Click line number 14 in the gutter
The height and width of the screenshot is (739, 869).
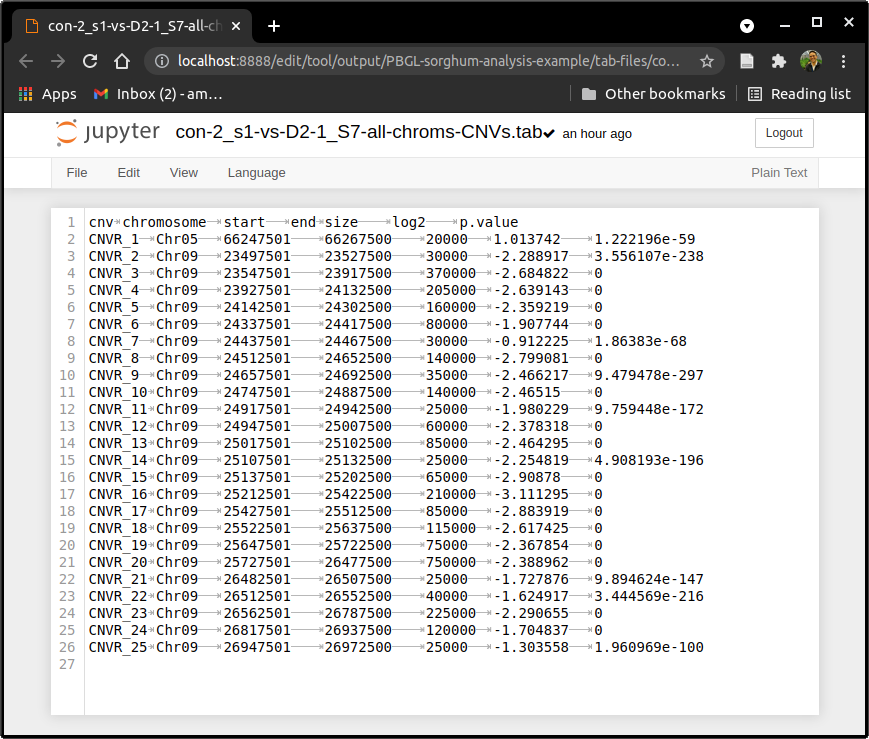coord(67,444)
